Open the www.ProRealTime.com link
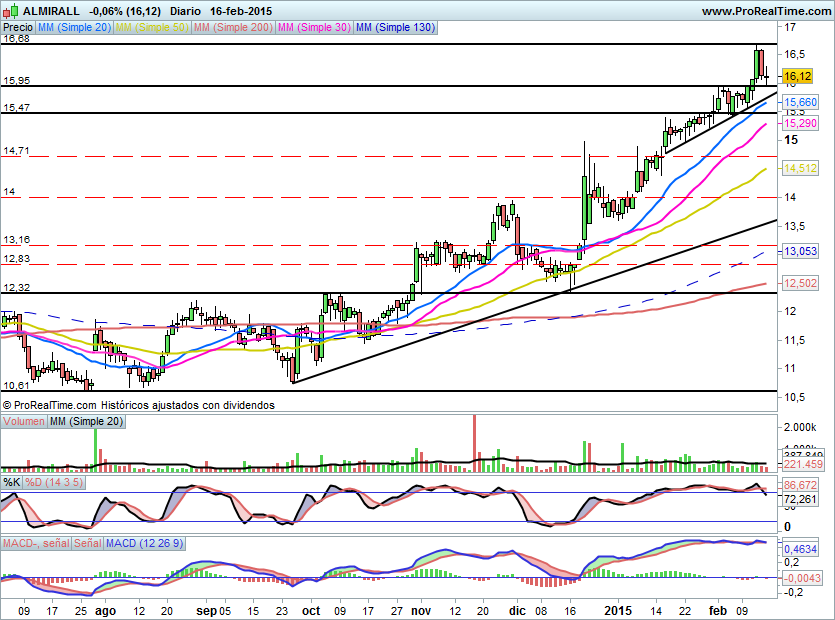 [x=765, y=10]
